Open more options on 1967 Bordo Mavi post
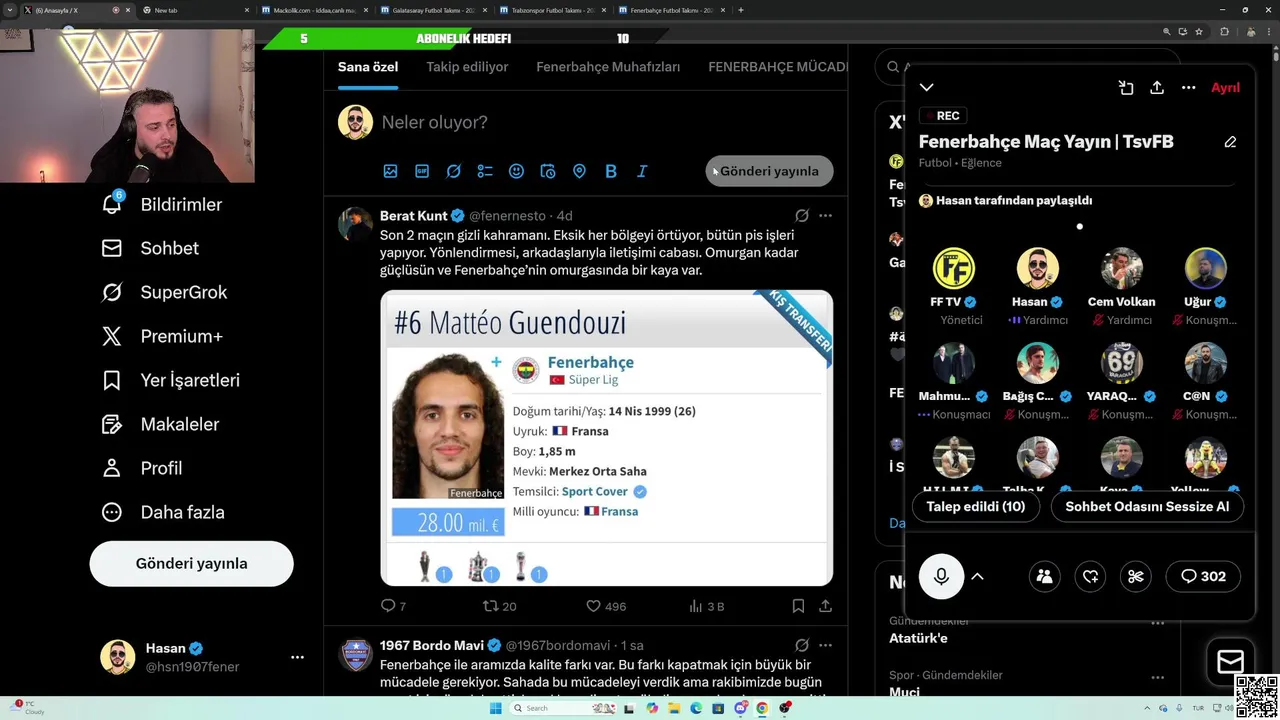Image resolution: width=1280 pixels, height=720 pixels. (x=825, y=645)
